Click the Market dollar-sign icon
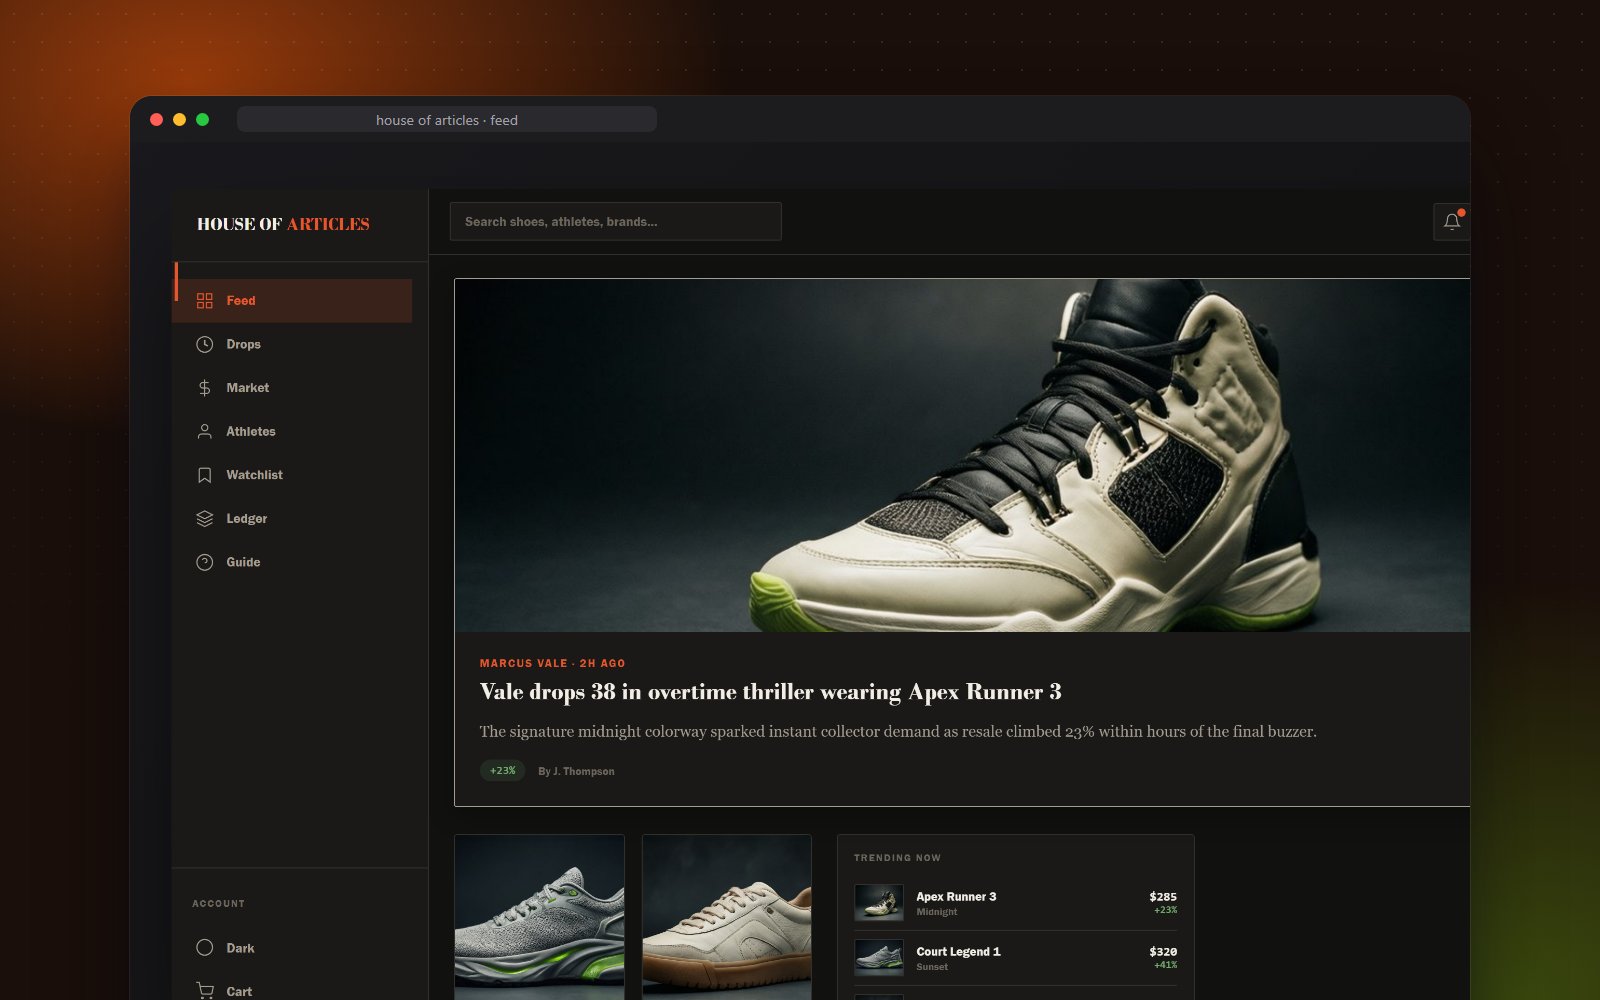Screen dimensions: 1600x1000 coord(205,388)
